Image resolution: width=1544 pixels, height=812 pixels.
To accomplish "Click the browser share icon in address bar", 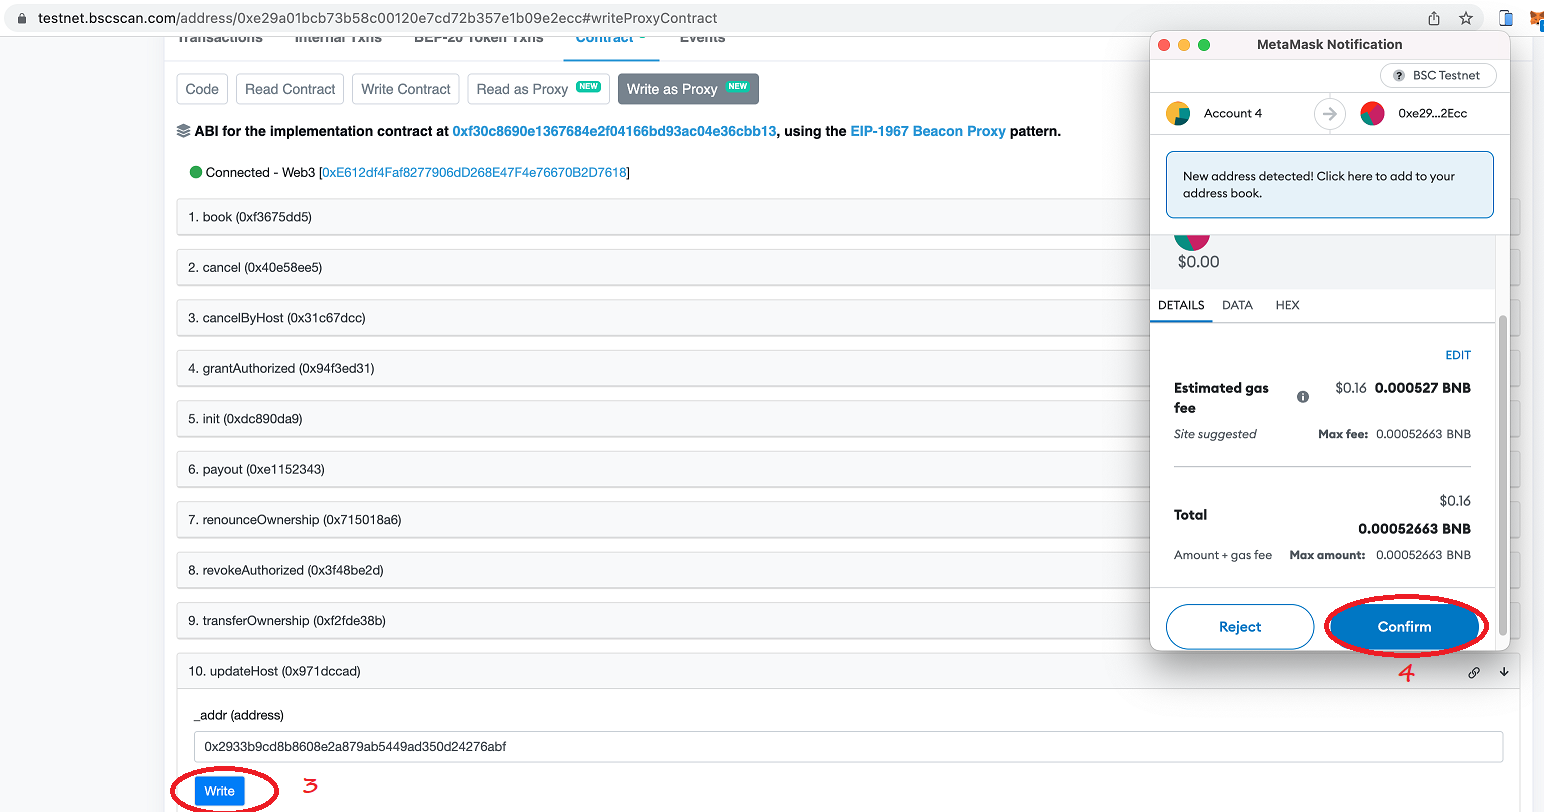I will (1434, 18).
